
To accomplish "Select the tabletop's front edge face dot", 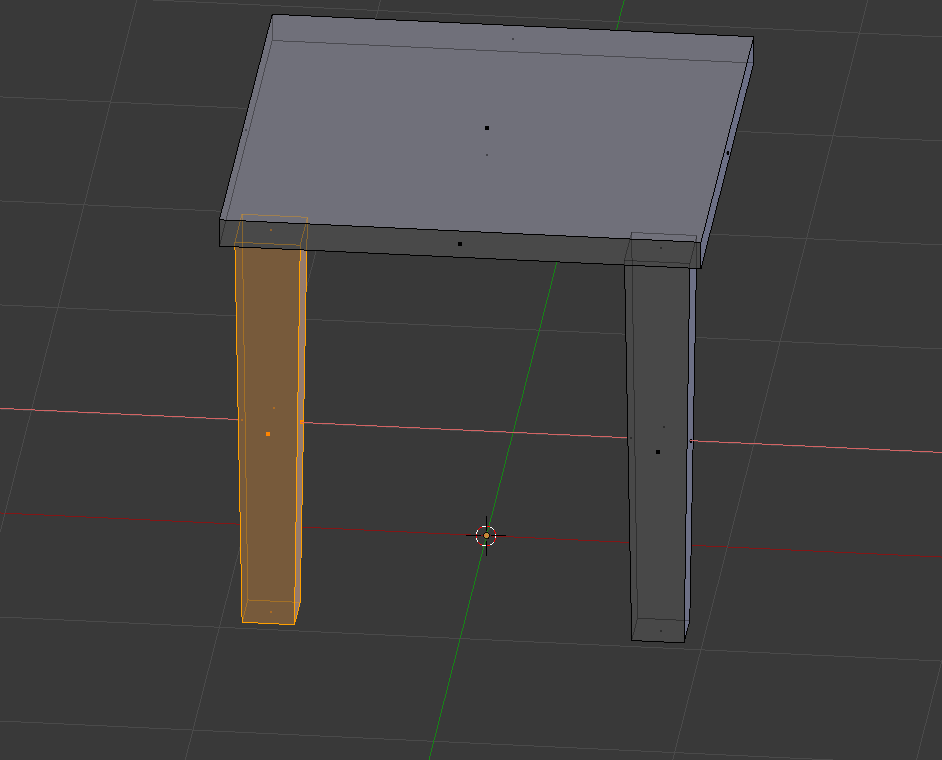I will coord(460,244).
